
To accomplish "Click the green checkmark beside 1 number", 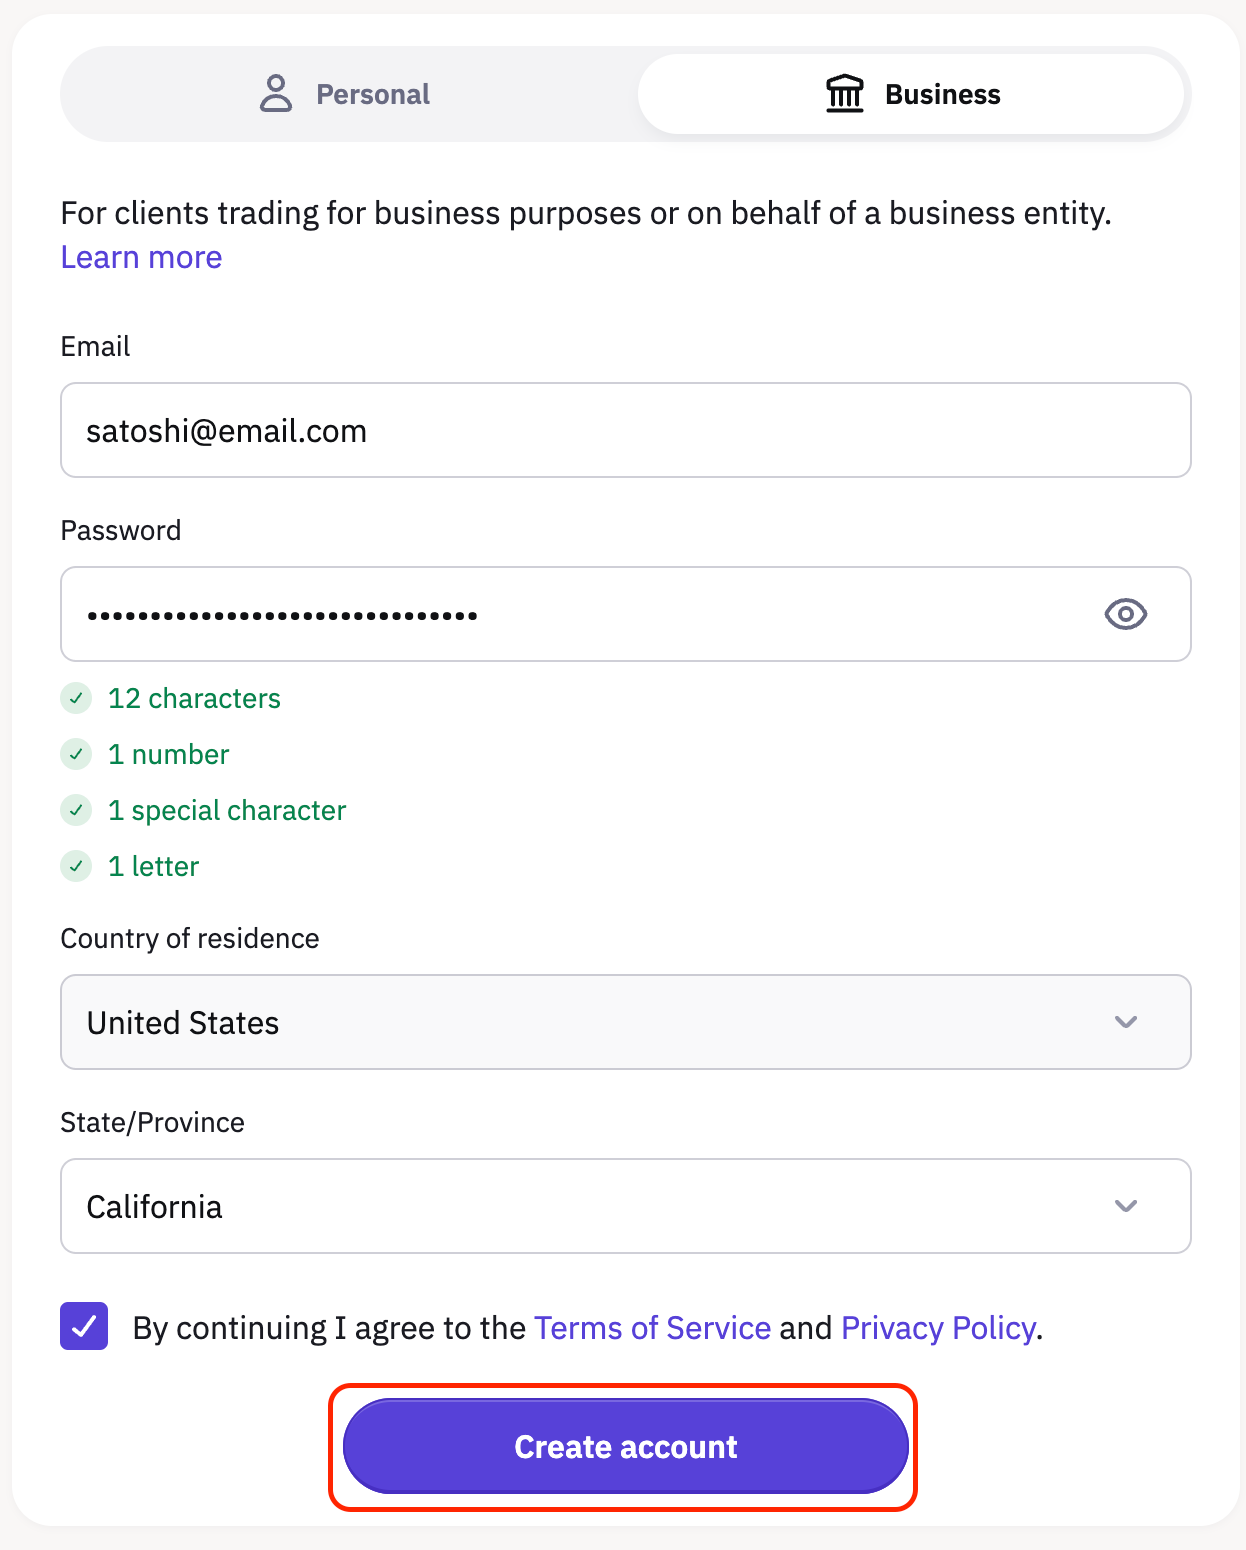I will 76,754.
